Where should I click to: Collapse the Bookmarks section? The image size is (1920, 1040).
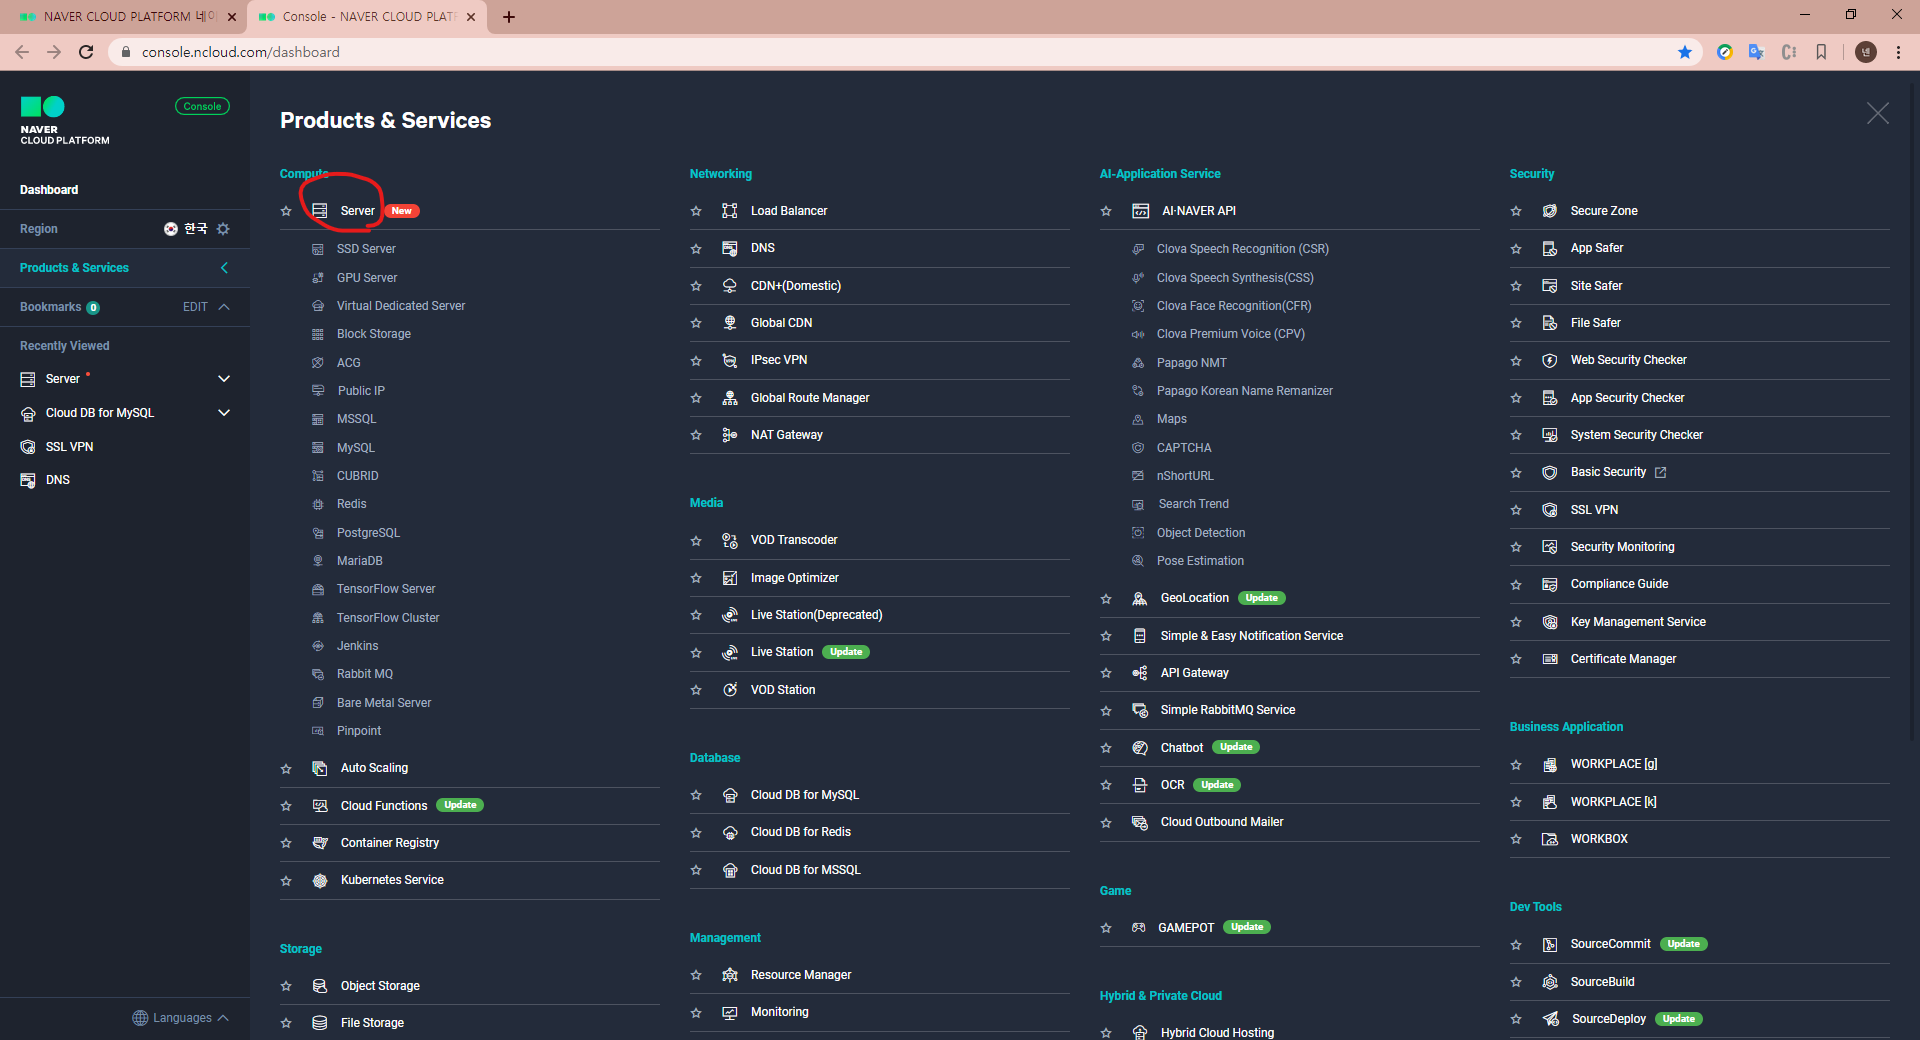[224, 307]
